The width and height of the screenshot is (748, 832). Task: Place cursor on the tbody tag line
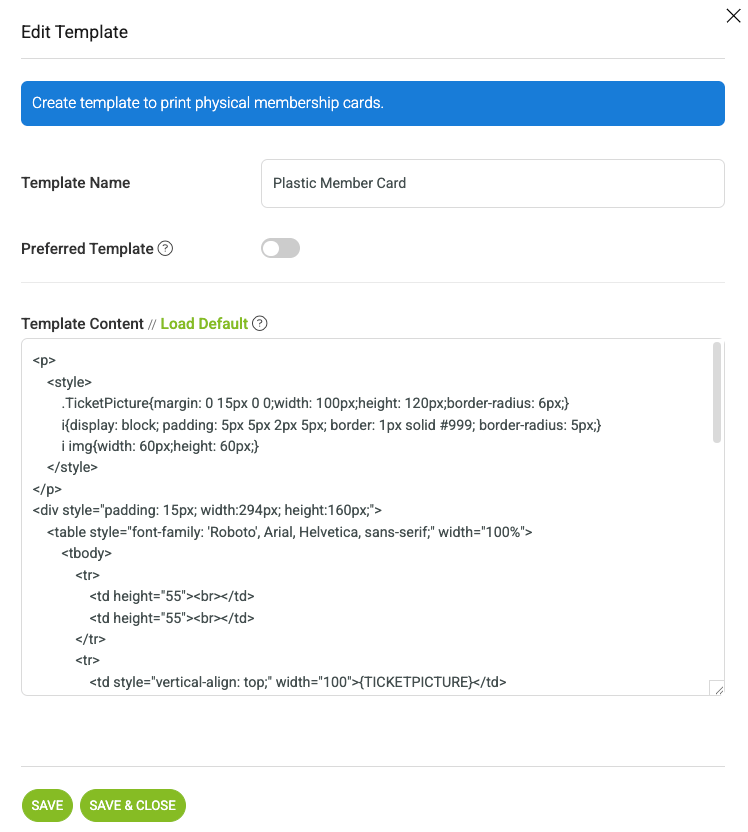(86, 553)
